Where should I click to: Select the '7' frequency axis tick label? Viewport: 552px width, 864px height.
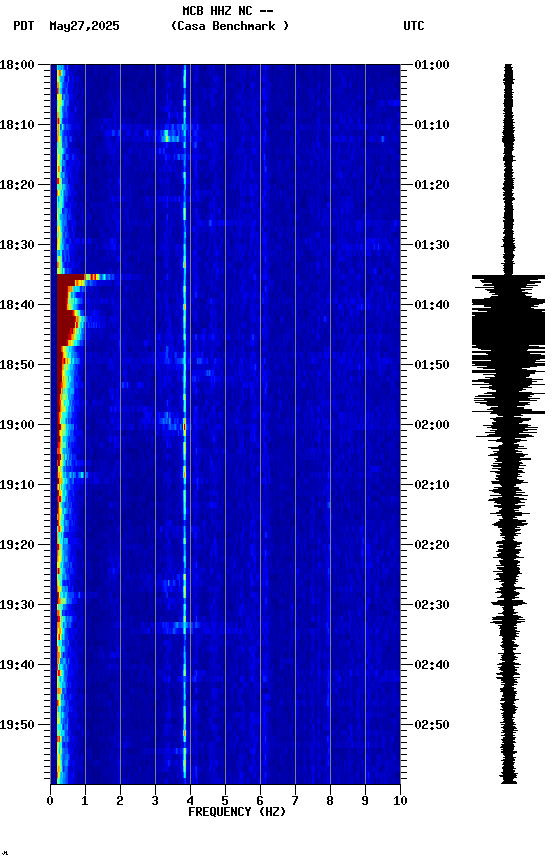point(295,801)
